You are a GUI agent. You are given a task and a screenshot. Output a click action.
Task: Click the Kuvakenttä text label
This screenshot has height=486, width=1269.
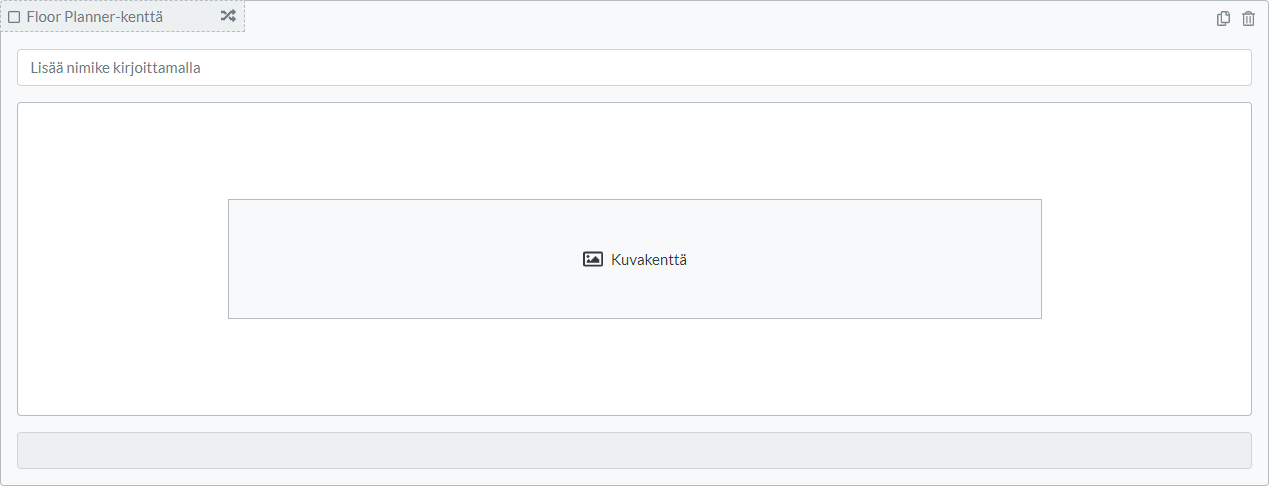tap(649, 260)
